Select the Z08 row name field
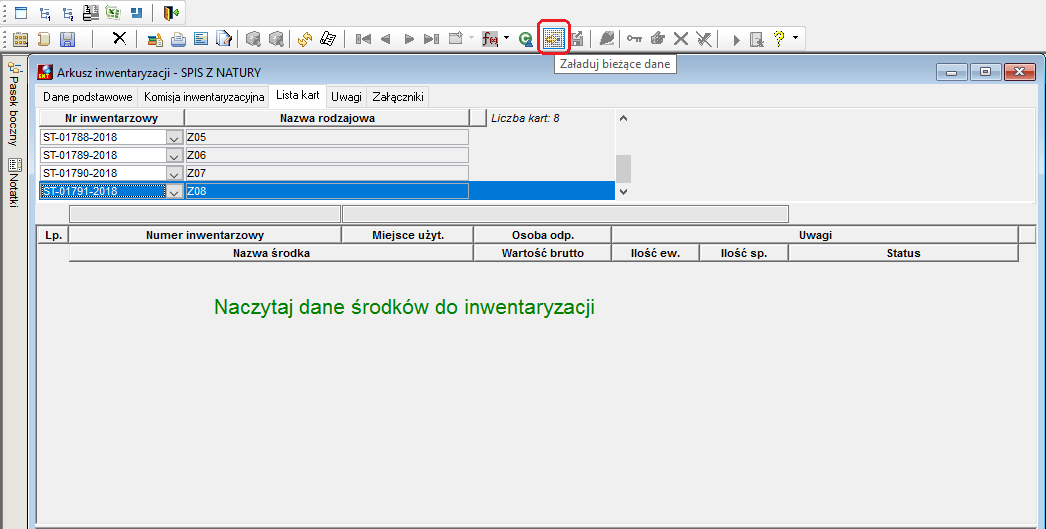The width and height of the screenshot is (1046, 529). pos(327,191)
